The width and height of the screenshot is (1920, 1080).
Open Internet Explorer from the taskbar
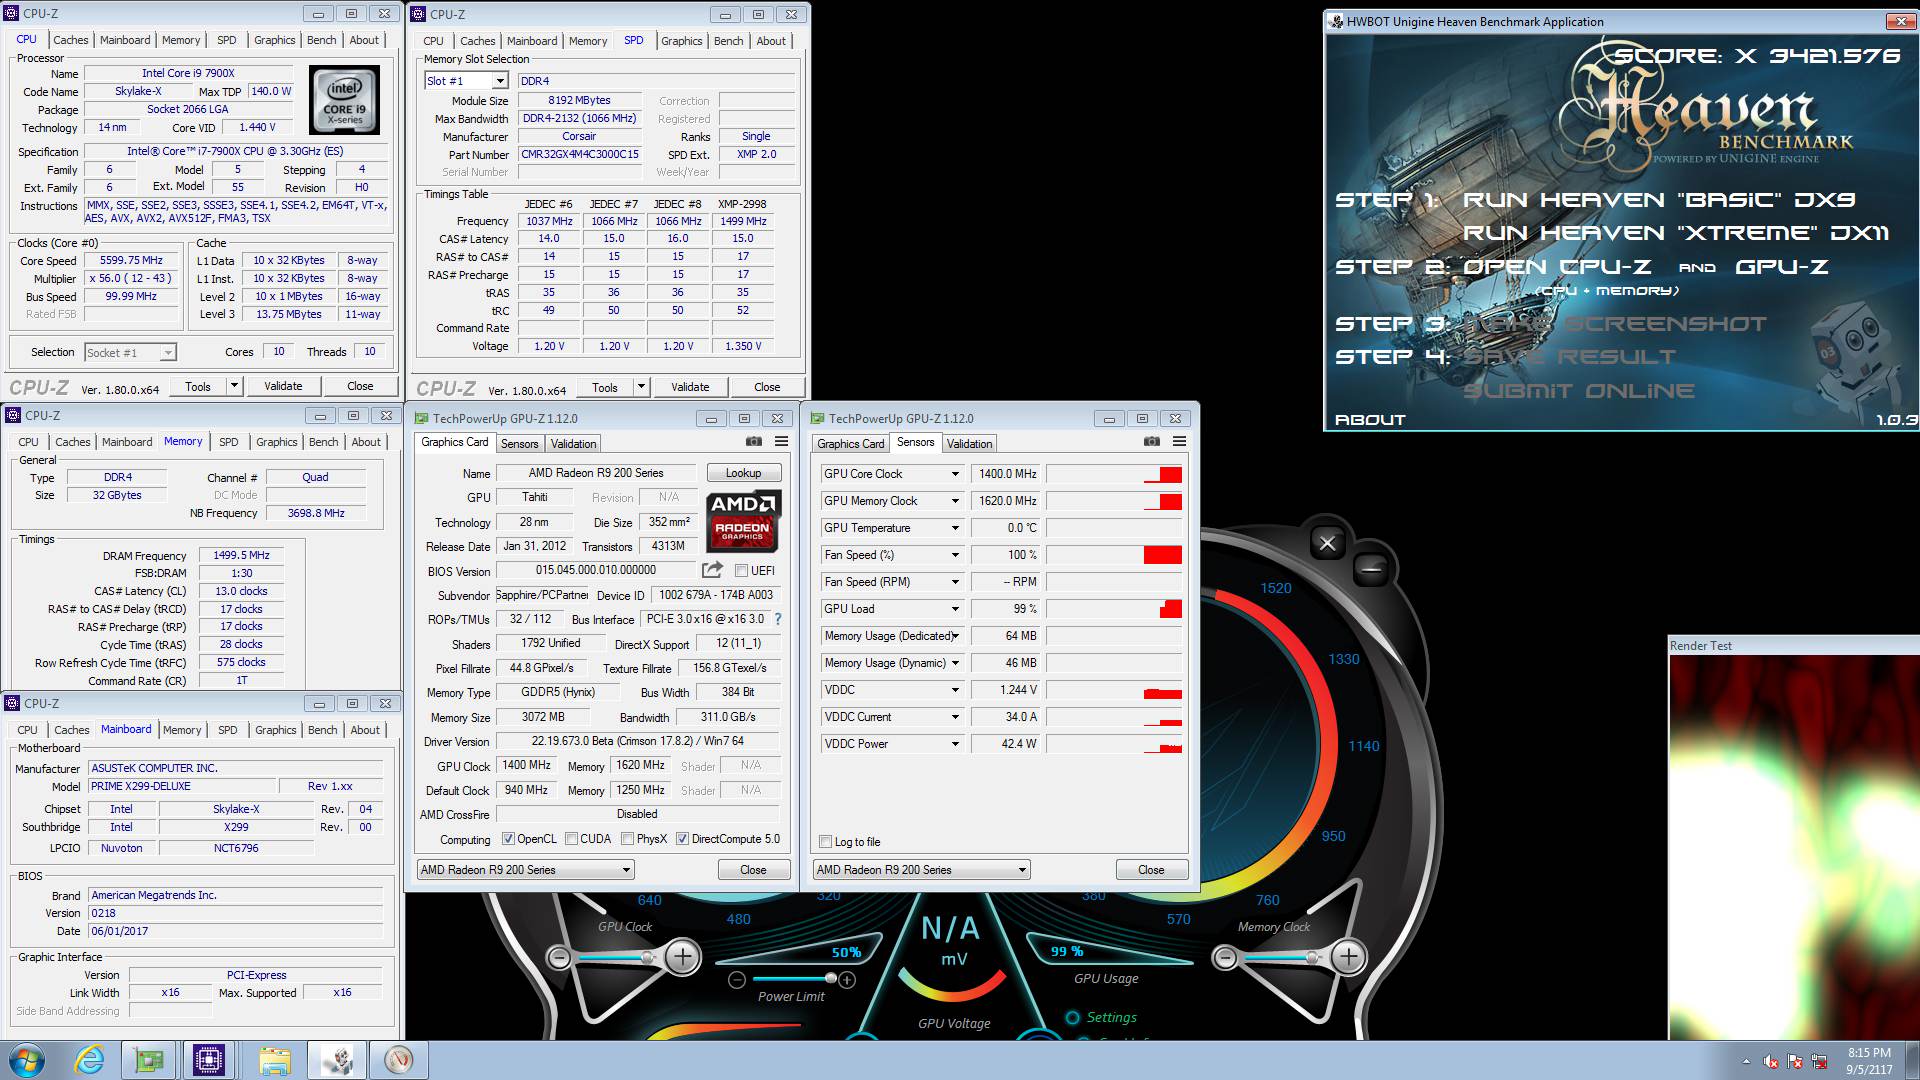tap(89, 1060)
